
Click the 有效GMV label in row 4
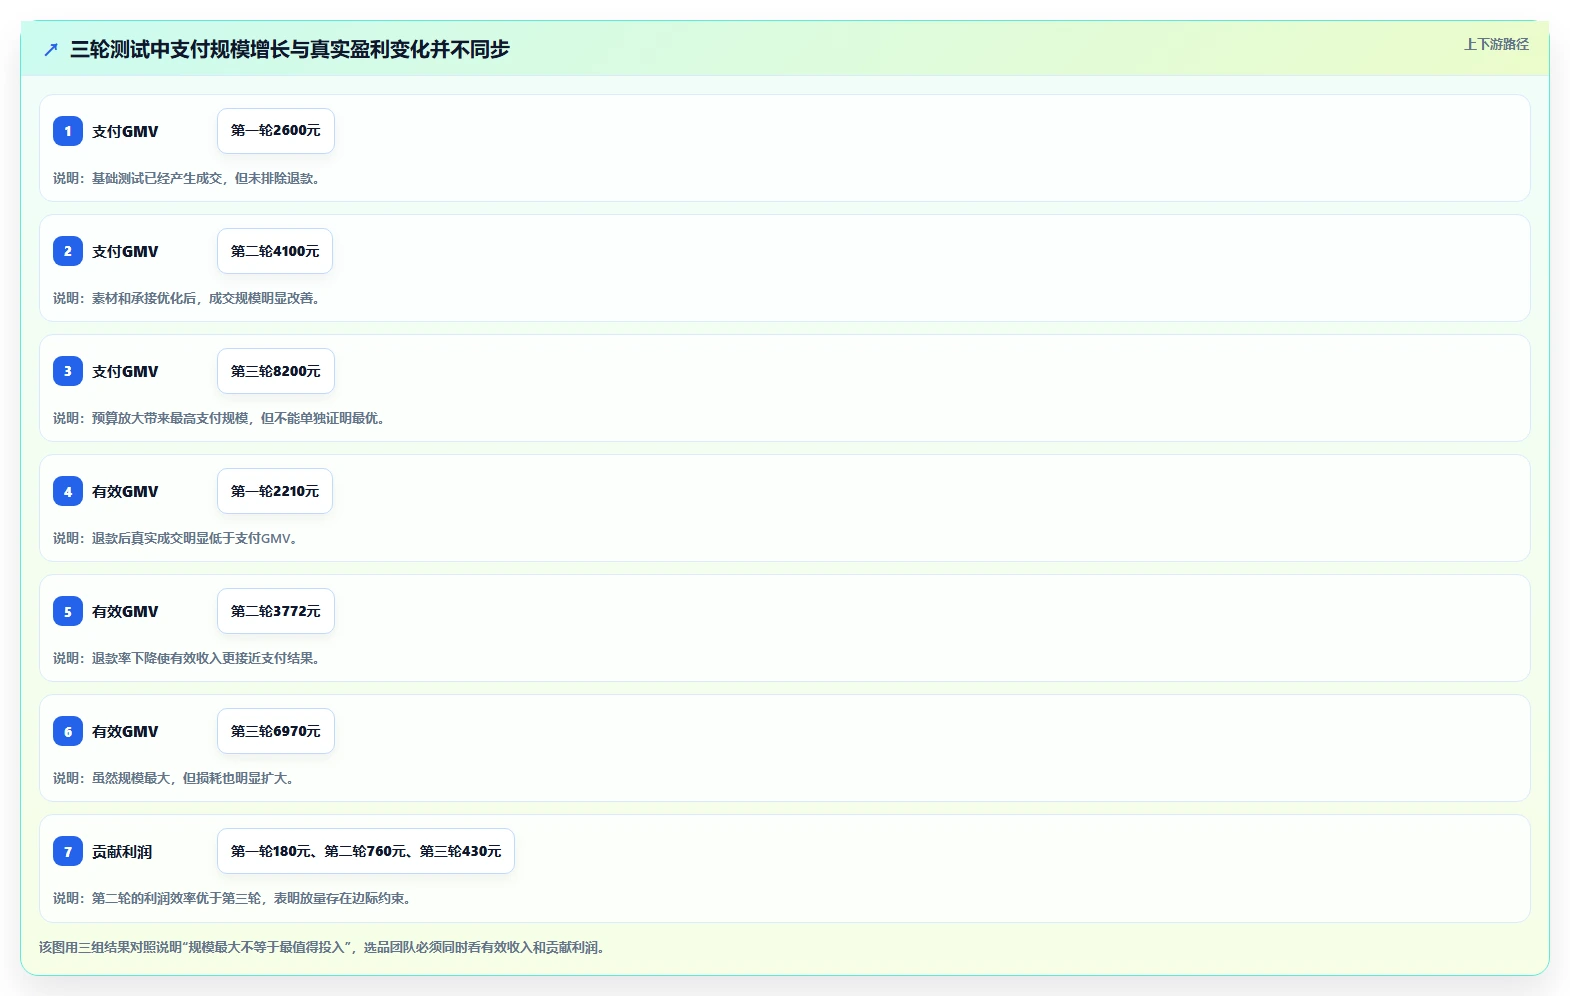coord(125,491)
